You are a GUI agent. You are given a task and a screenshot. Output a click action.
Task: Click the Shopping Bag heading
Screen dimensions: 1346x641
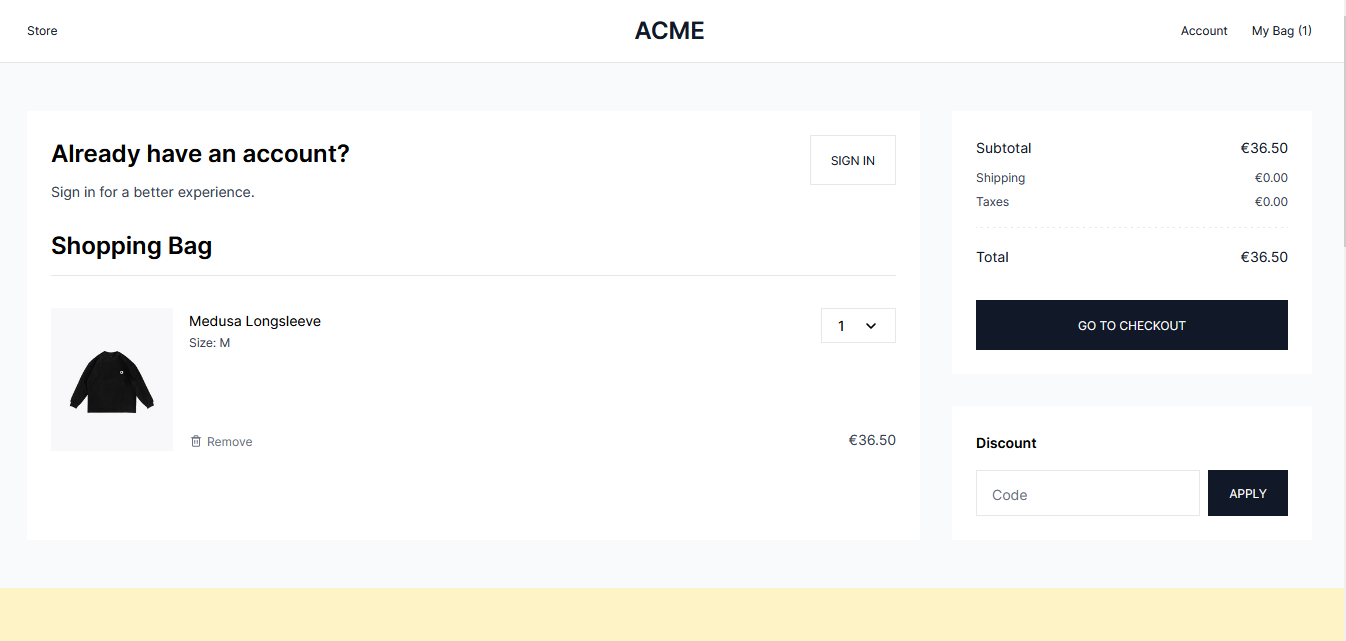click(x=131, y=245)
